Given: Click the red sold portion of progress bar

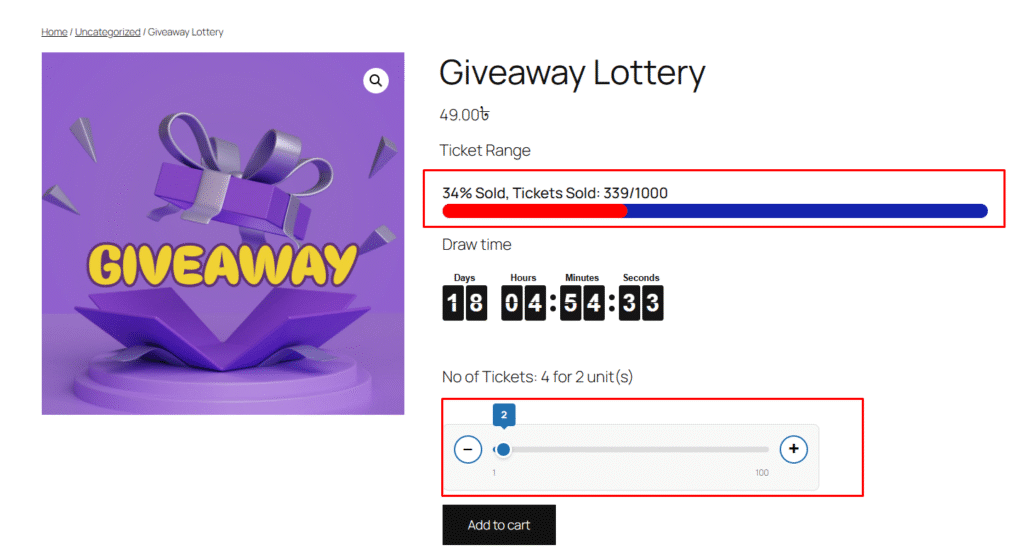Looking at the screenshot, I should click(535, 211).
